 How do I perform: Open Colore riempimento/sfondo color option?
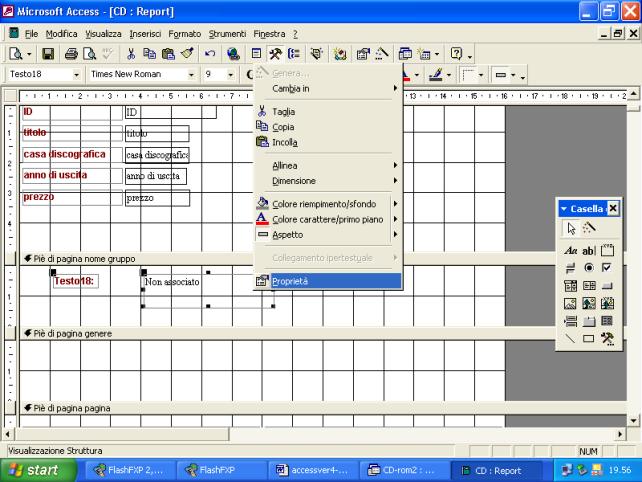325,204
